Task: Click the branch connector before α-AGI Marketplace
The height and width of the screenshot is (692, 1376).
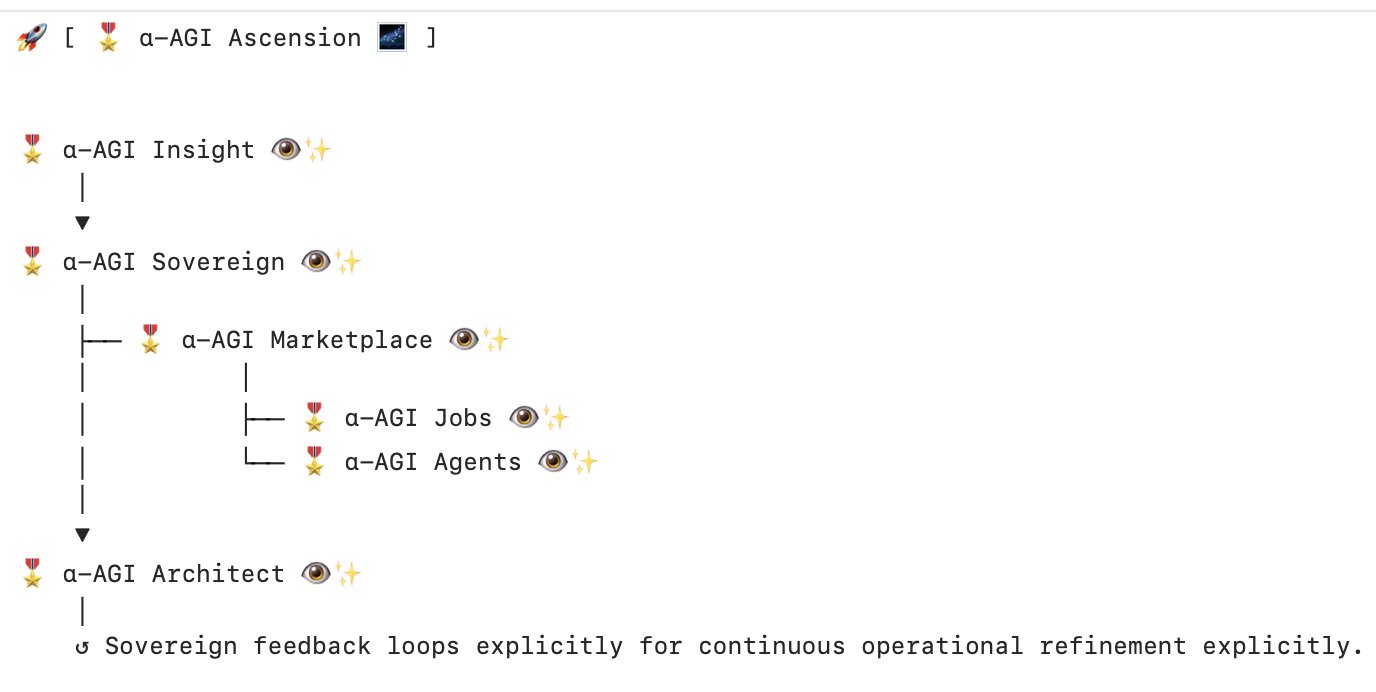Action: (100, 340)
